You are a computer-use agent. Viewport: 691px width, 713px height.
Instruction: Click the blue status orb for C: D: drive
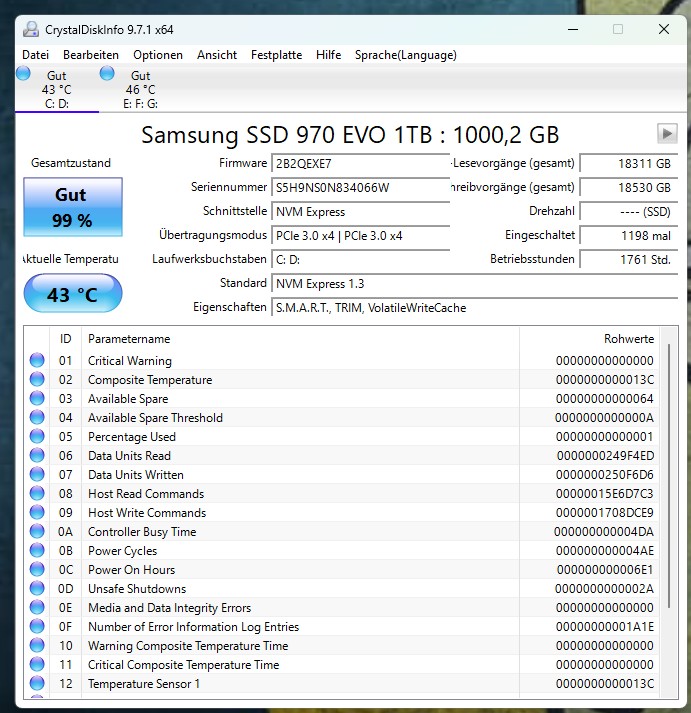coord(23,73)
